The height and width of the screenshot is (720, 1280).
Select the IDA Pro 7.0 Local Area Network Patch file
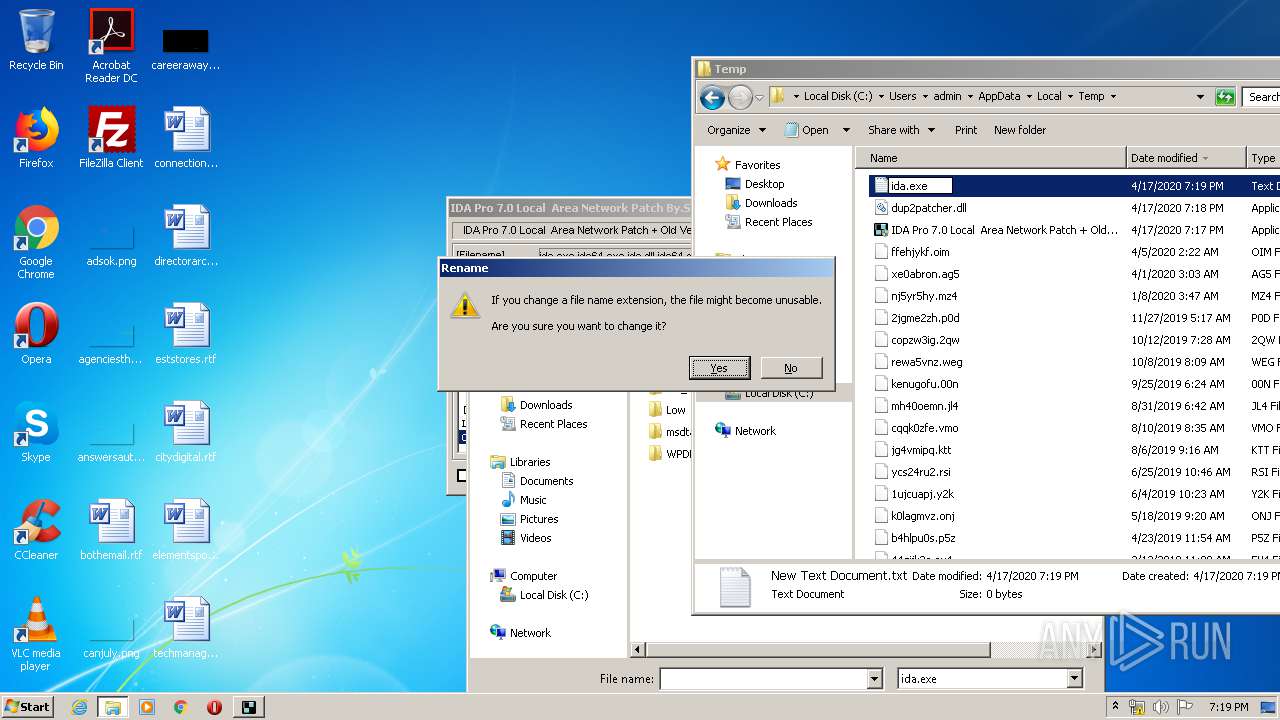click(1004, 230)
